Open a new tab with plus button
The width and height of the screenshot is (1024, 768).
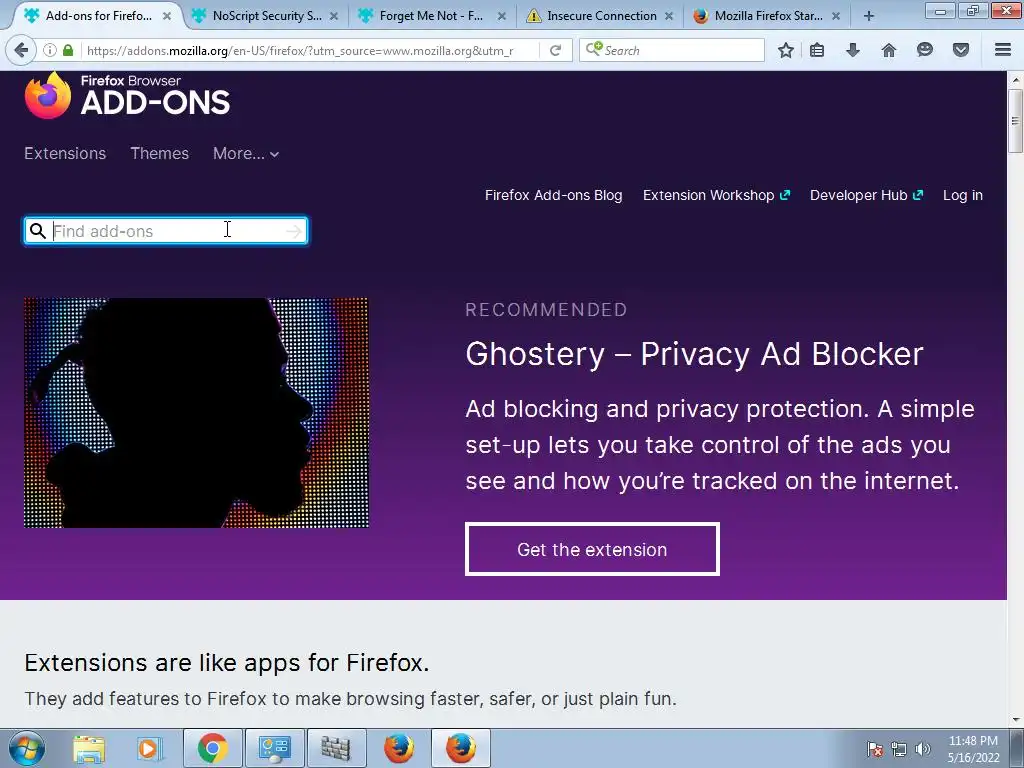[869, 16]
